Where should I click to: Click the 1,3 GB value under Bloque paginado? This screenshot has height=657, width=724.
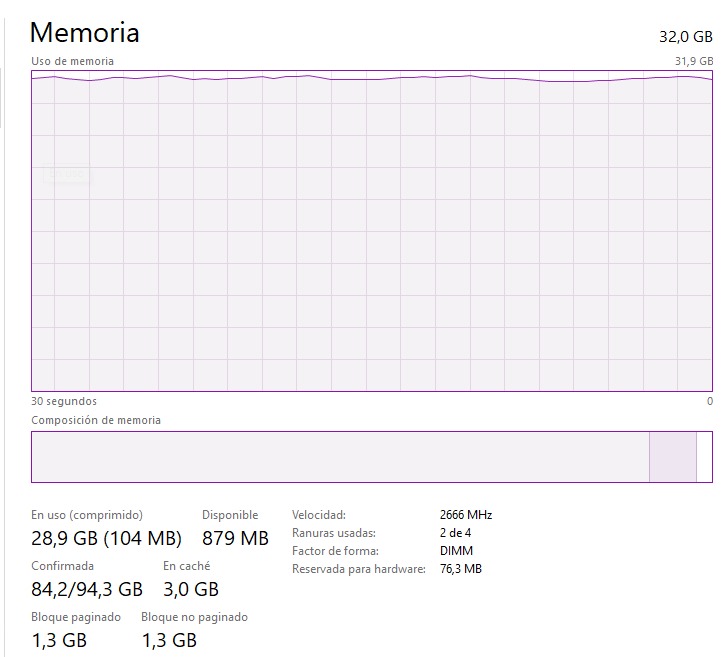tap(59, 640)
